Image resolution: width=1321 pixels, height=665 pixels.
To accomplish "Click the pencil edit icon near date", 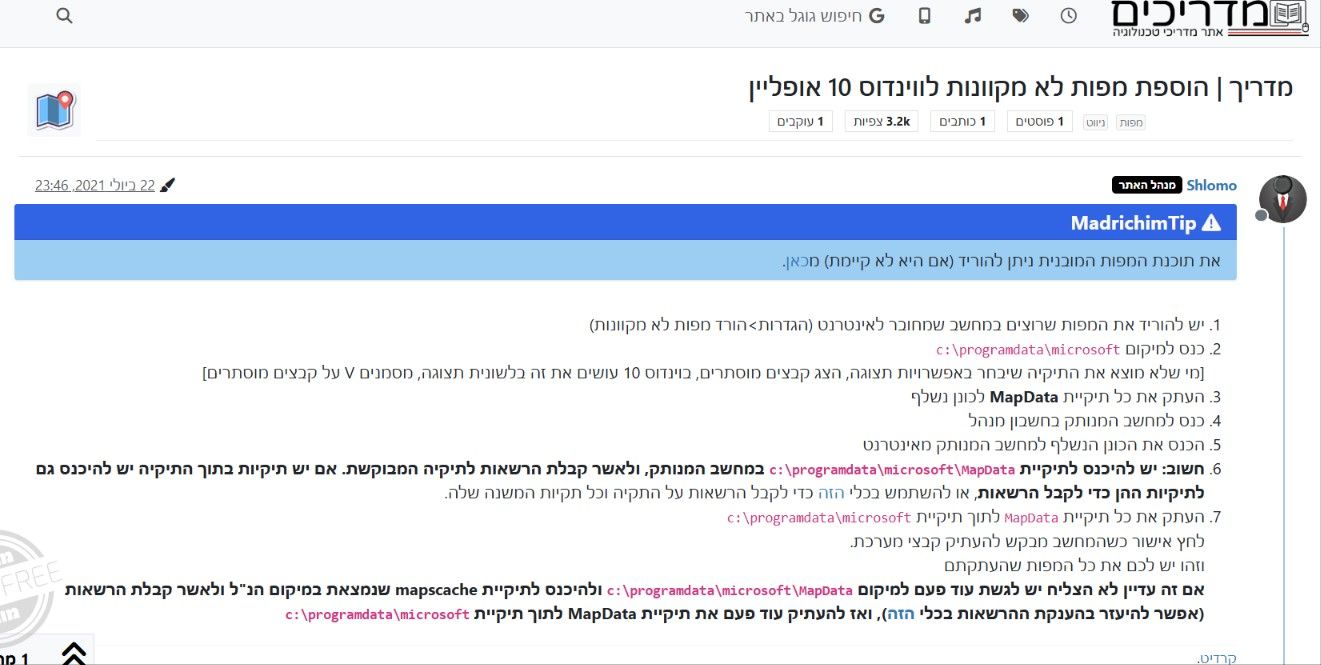I will (x=168, y=185).
